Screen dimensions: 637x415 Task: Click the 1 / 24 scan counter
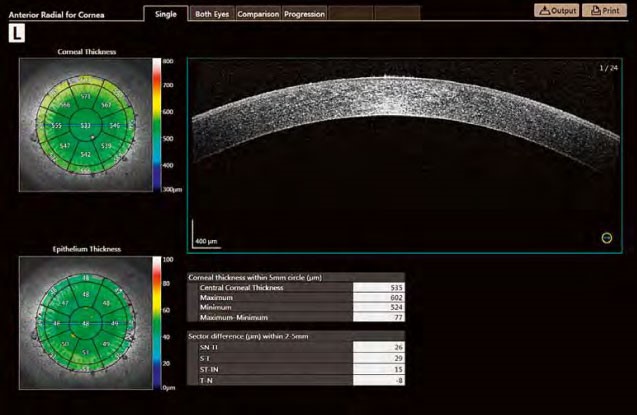click(609, 67)
